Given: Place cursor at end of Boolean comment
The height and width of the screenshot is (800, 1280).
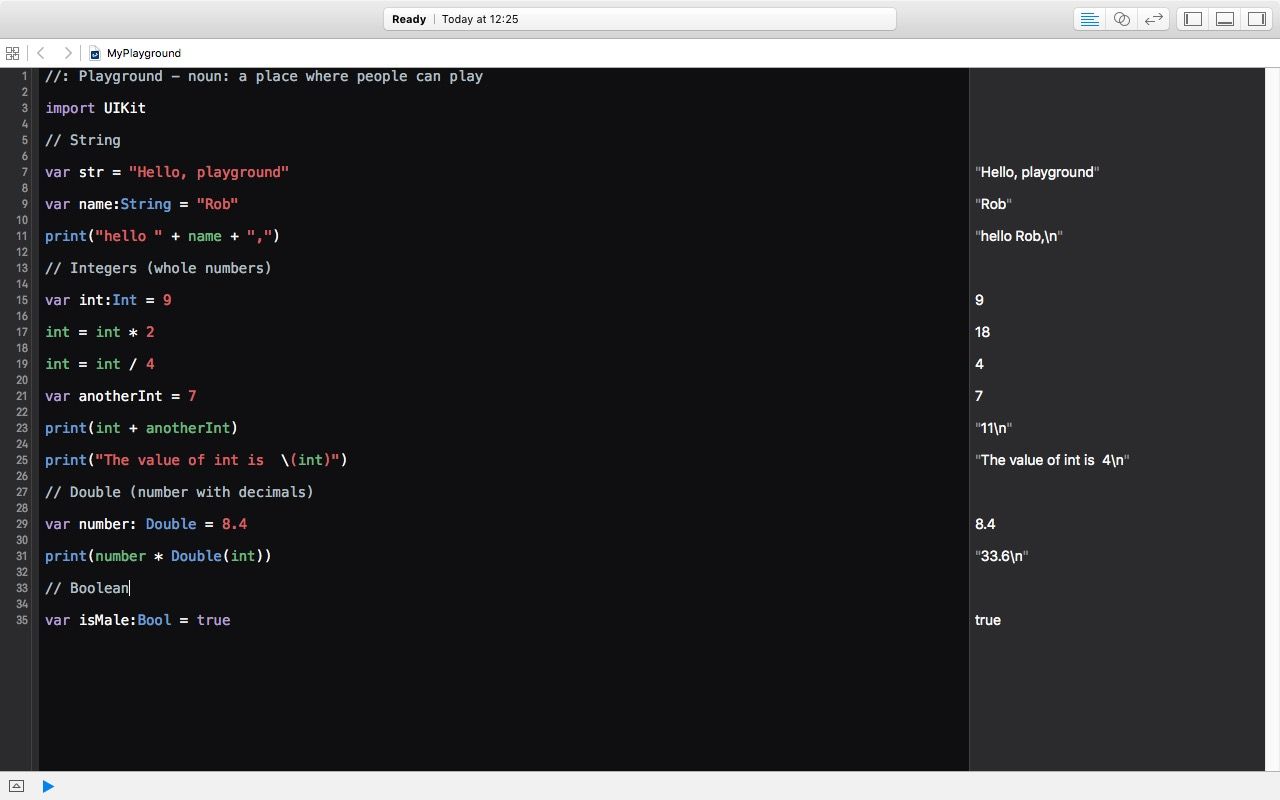Looking at the screenshot, I should coord(130,588).
